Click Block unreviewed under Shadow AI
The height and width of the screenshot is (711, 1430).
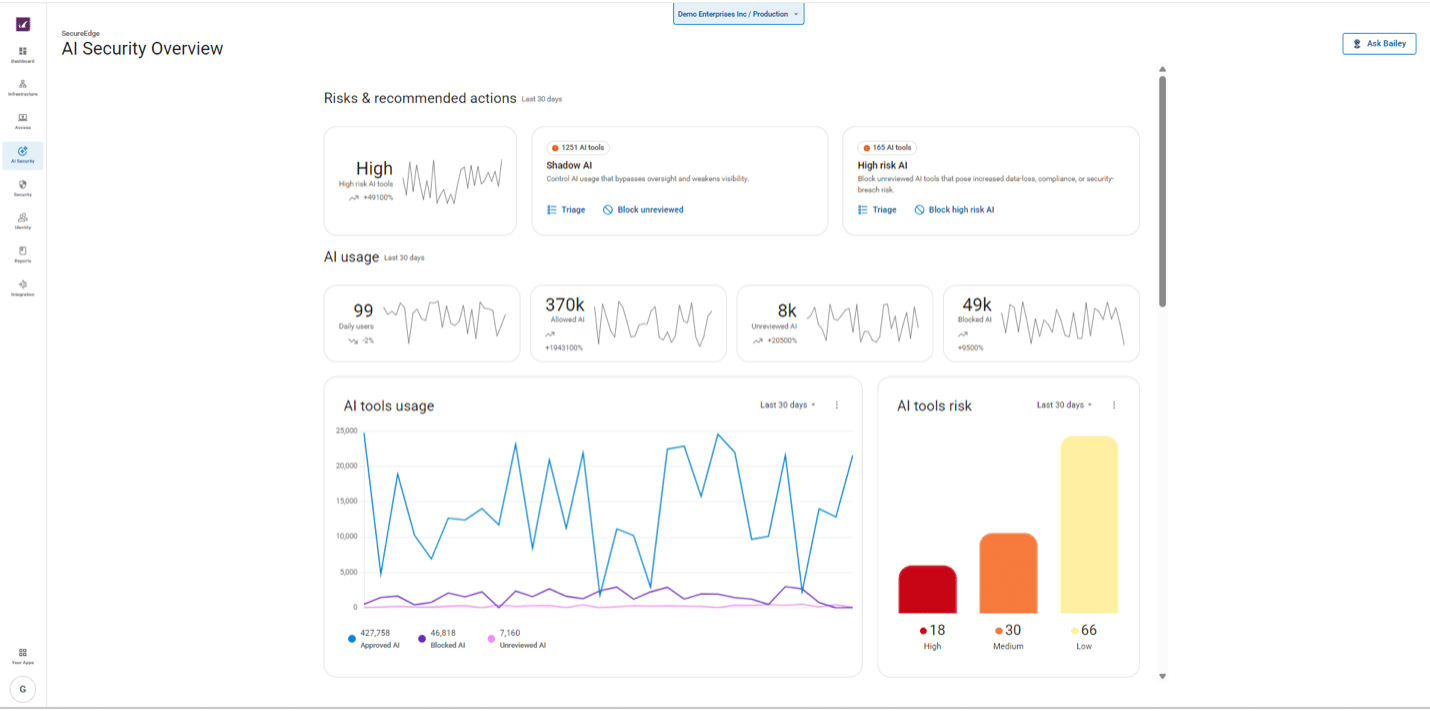click(643, 210)
